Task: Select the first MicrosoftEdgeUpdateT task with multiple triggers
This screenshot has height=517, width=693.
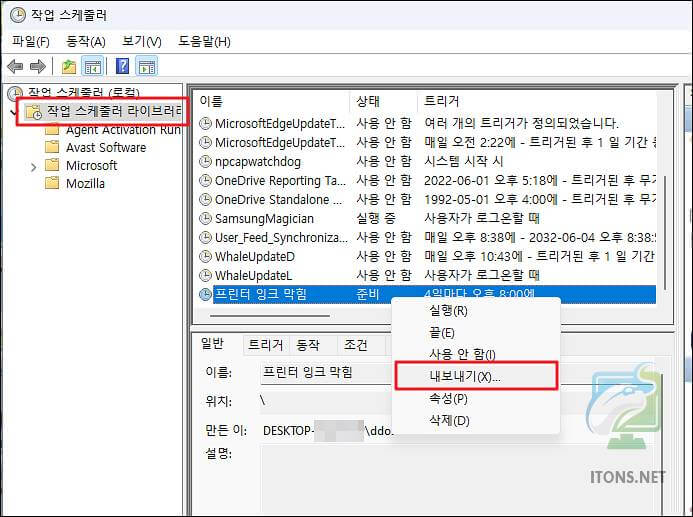Action: pos(427,123)
